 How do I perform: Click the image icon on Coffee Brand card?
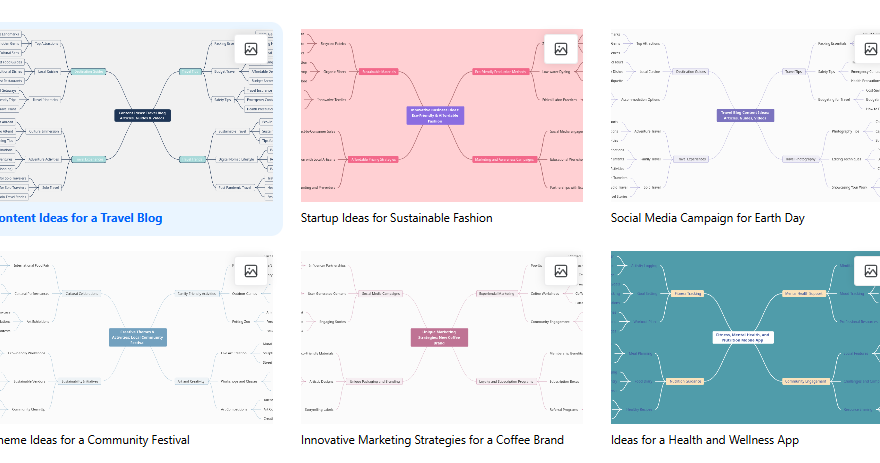tap(561, 271)
